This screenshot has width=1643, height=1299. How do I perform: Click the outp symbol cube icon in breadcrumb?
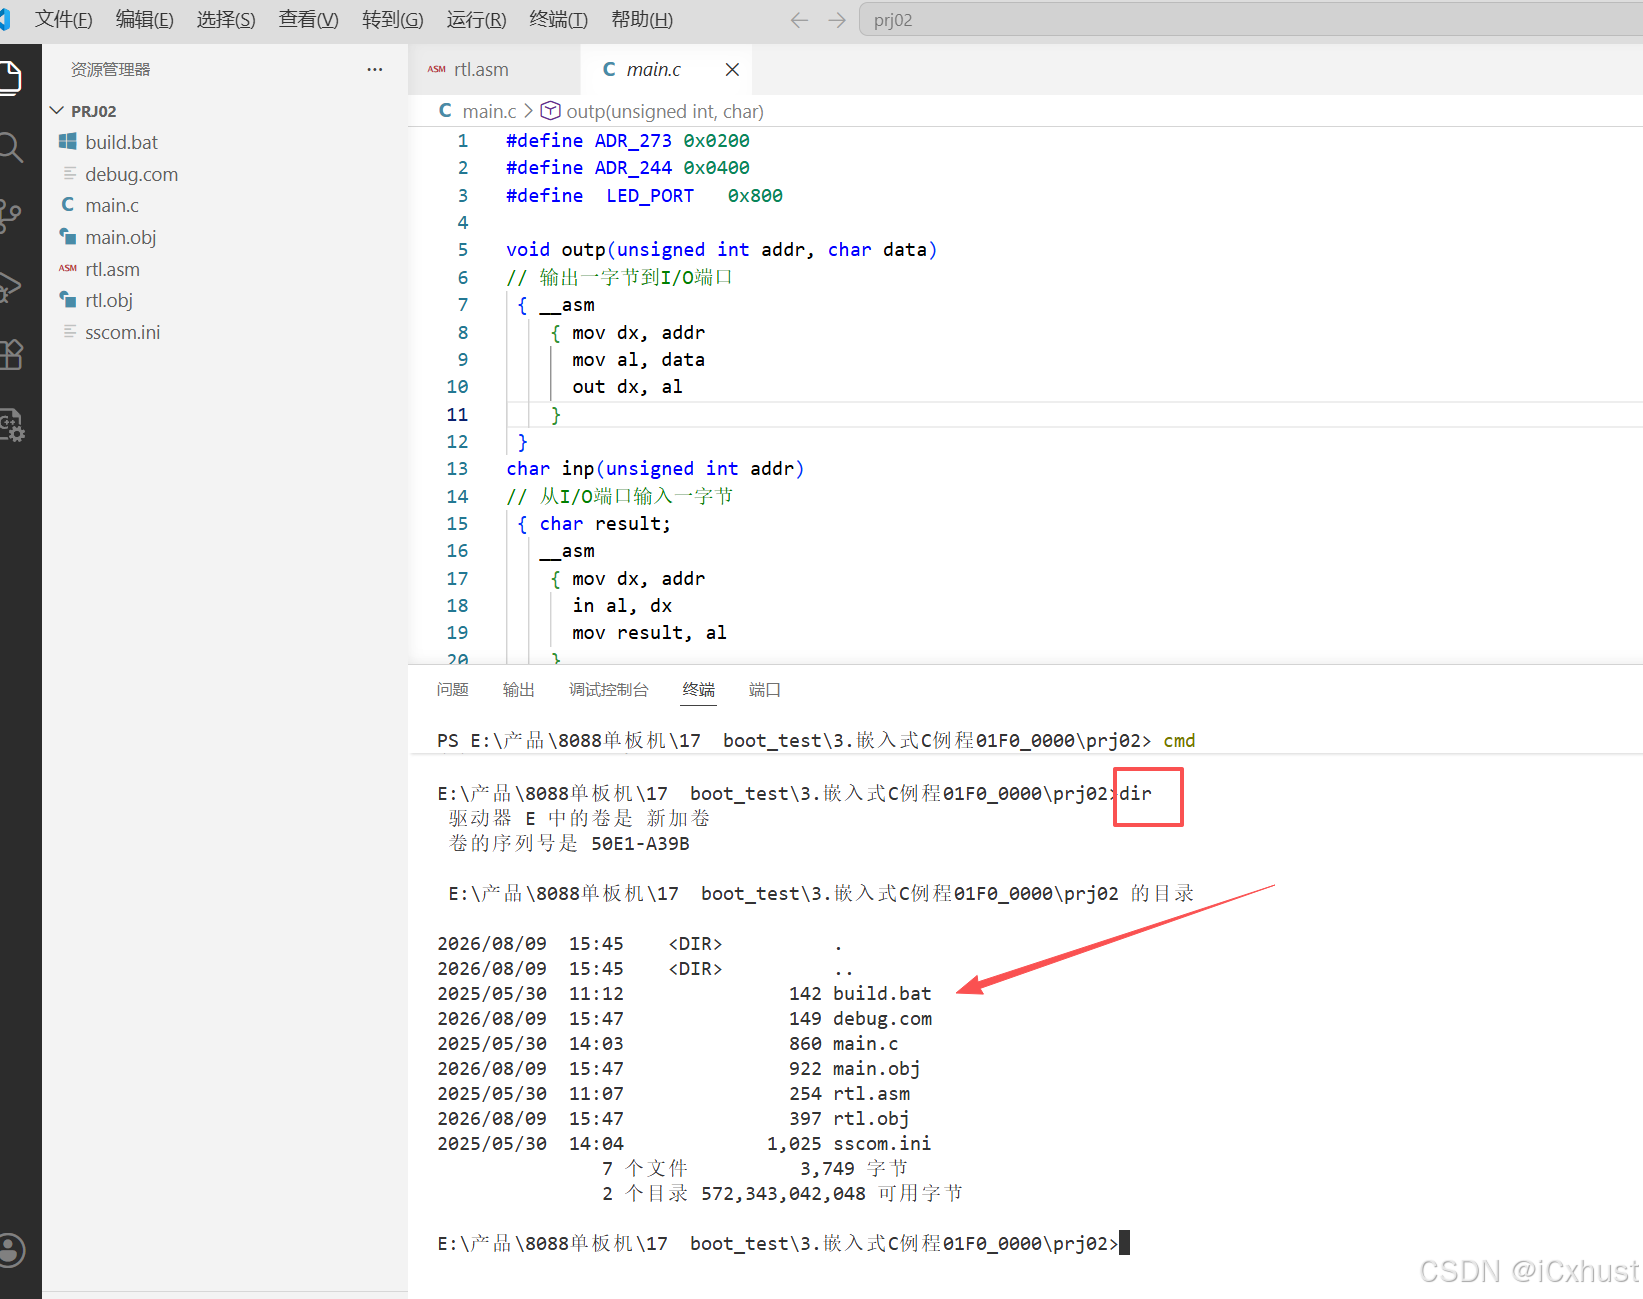tap(550, 111)
